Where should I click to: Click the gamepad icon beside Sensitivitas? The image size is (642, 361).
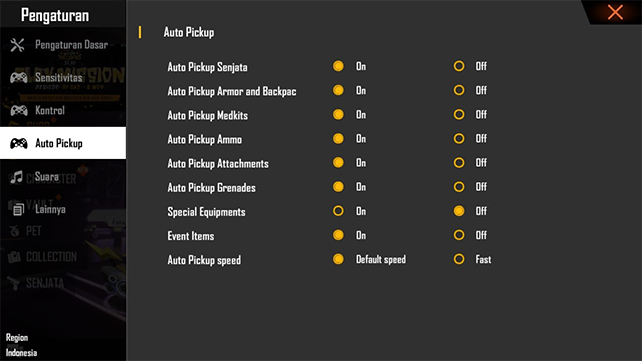[x=18, y=77]
